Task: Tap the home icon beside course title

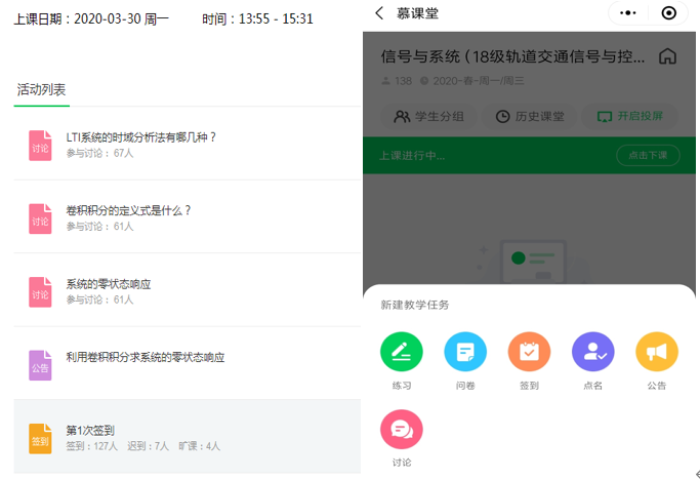Action: 667,56
